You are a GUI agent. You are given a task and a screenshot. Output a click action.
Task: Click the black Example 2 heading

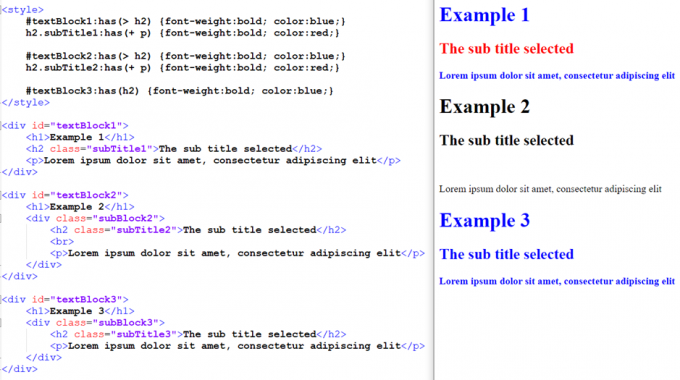click(x=484, y=107)
